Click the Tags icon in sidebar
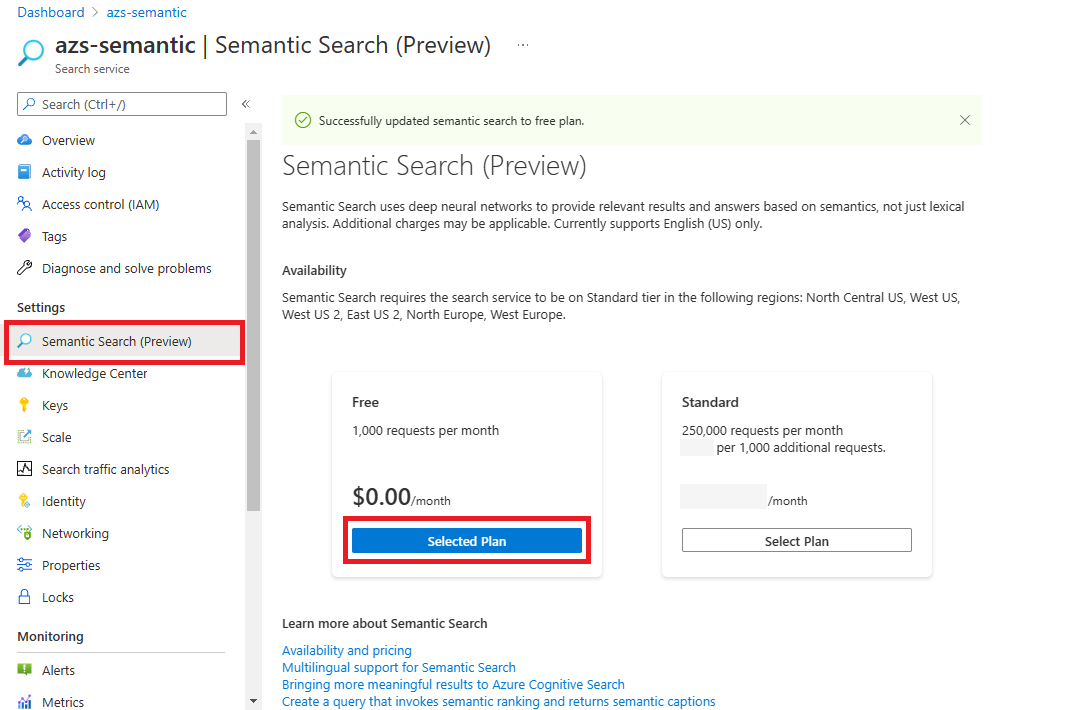This screenshot has height=710, width=1070. (x=25, y=237)
